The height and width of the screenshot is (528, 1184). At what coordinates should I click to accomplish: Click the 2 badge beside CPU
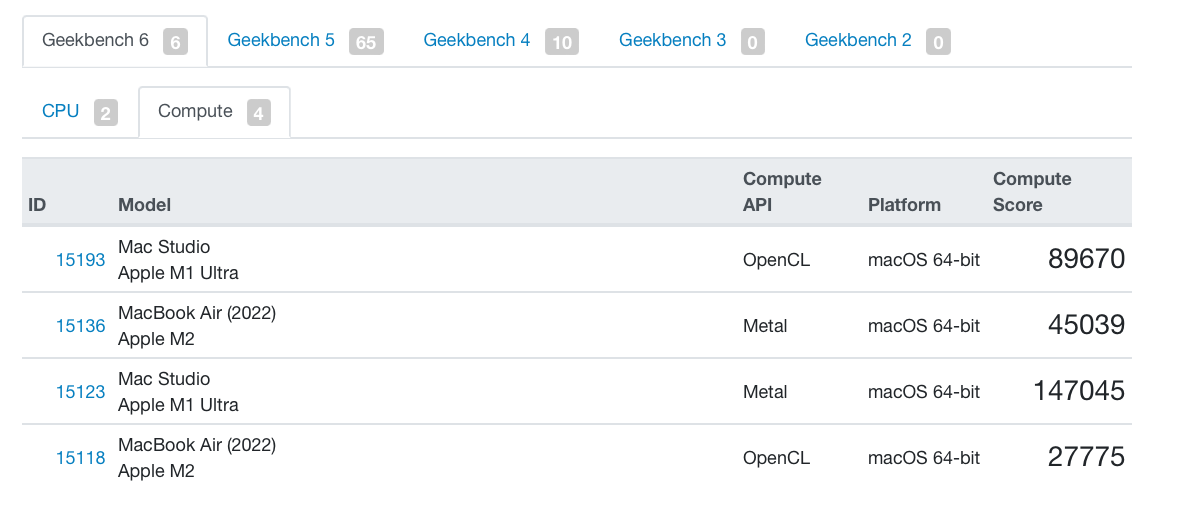click(106, 113)
